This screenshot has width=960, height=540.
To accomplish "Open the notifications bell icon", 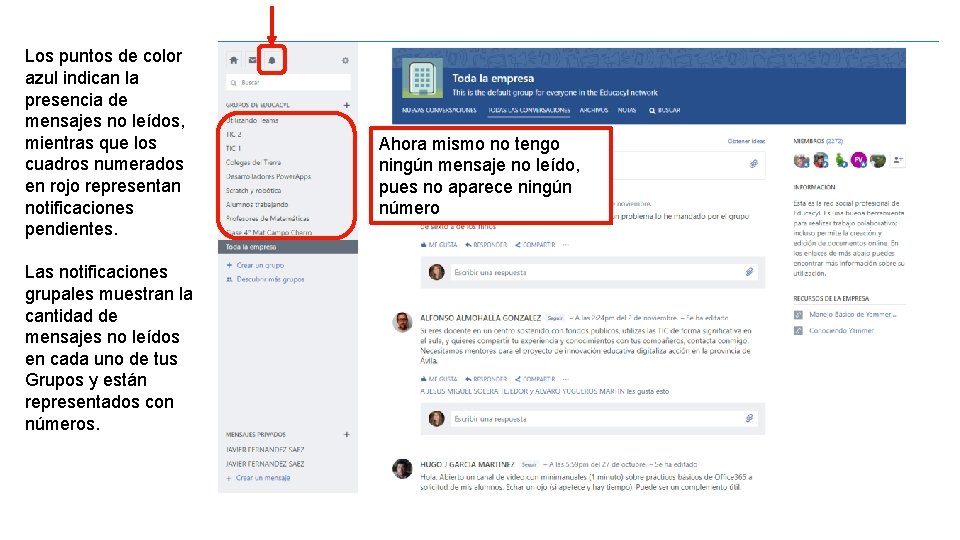I will tap(272, 60).
